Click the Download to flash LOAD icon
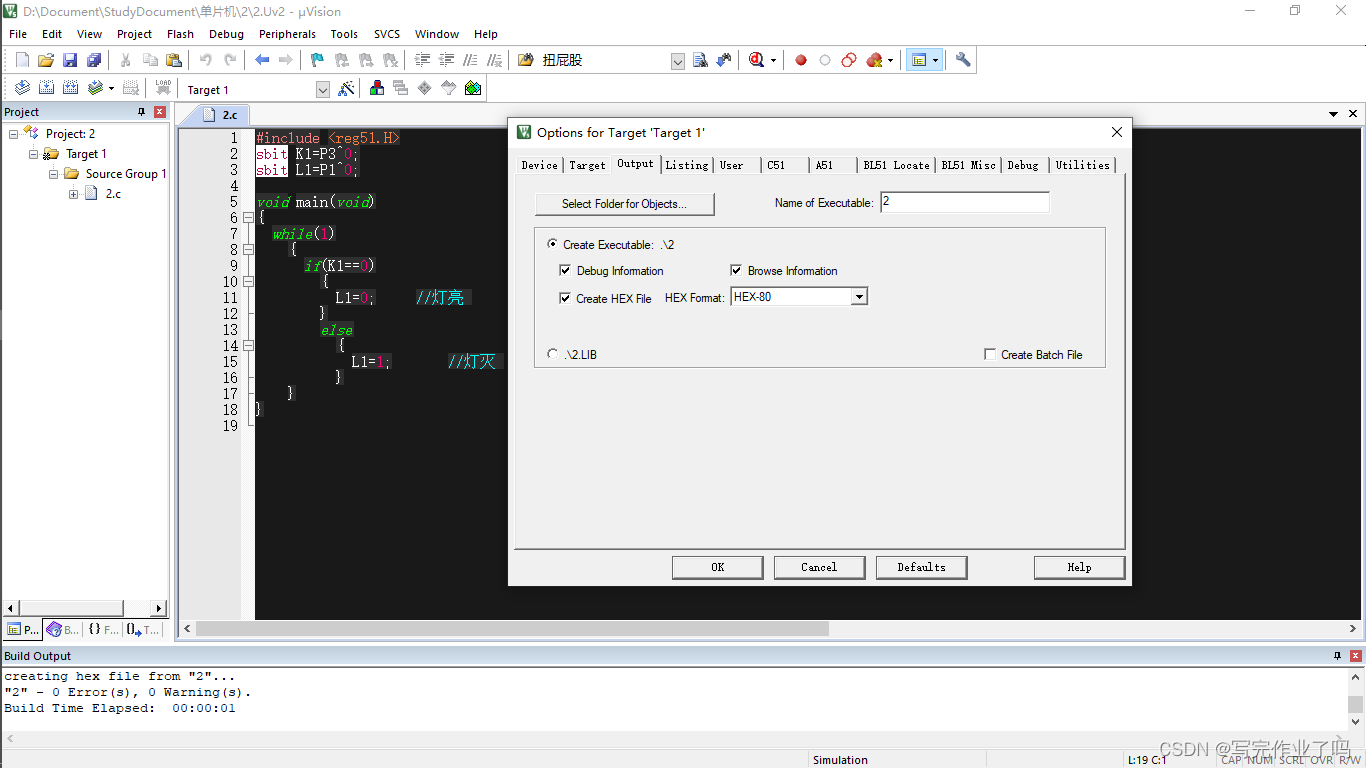 coord(163,88)
